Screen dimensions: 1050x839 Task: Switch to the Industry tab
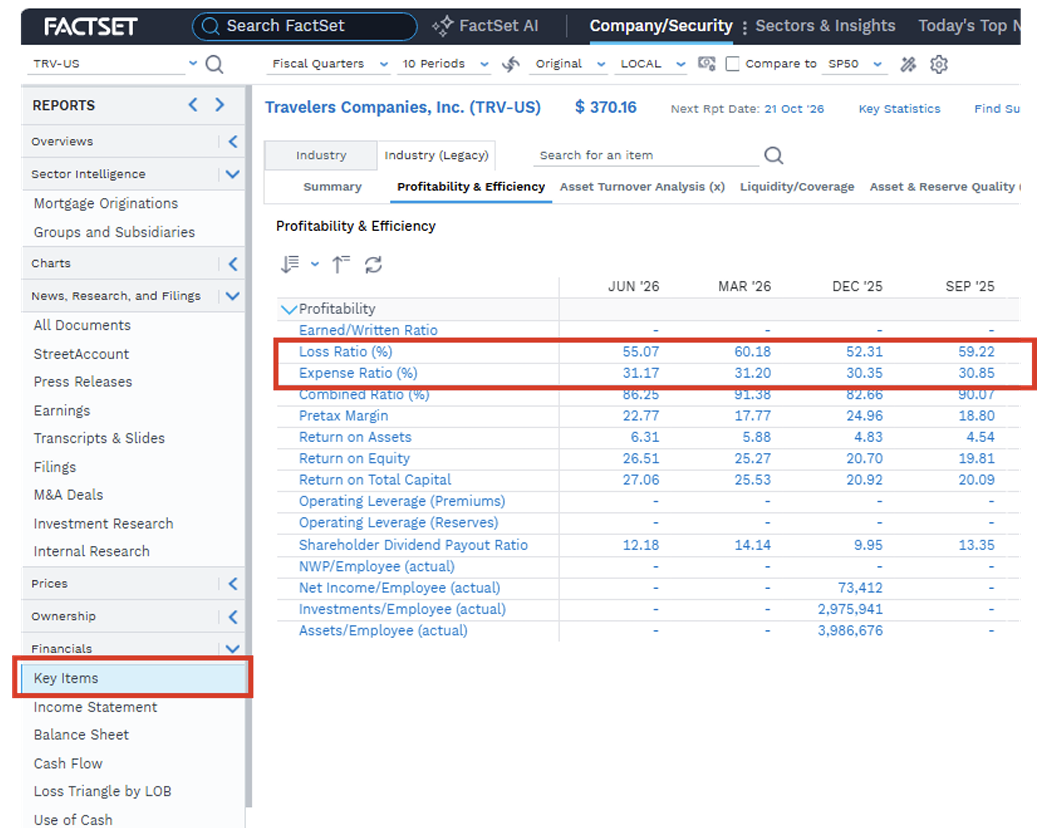point(321,155)
